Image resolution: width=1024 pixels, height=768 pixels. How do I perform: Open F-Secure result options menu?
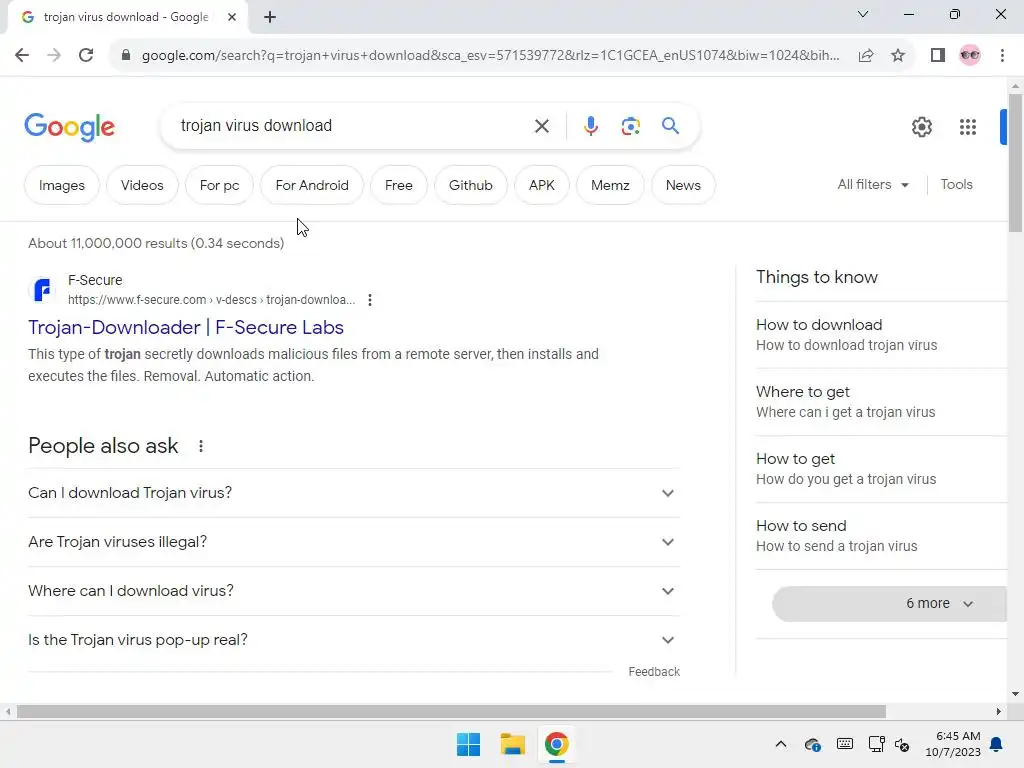coord(370,300)
